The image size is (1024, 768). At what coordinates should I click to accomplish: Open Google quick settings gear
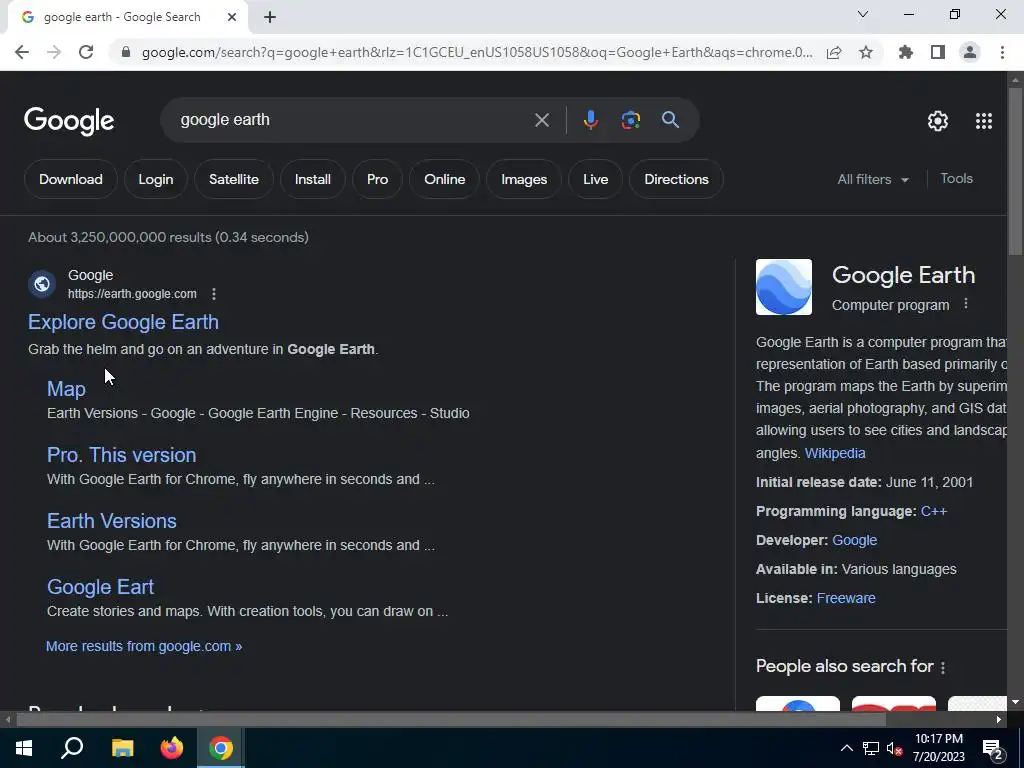tap(938, 121)
